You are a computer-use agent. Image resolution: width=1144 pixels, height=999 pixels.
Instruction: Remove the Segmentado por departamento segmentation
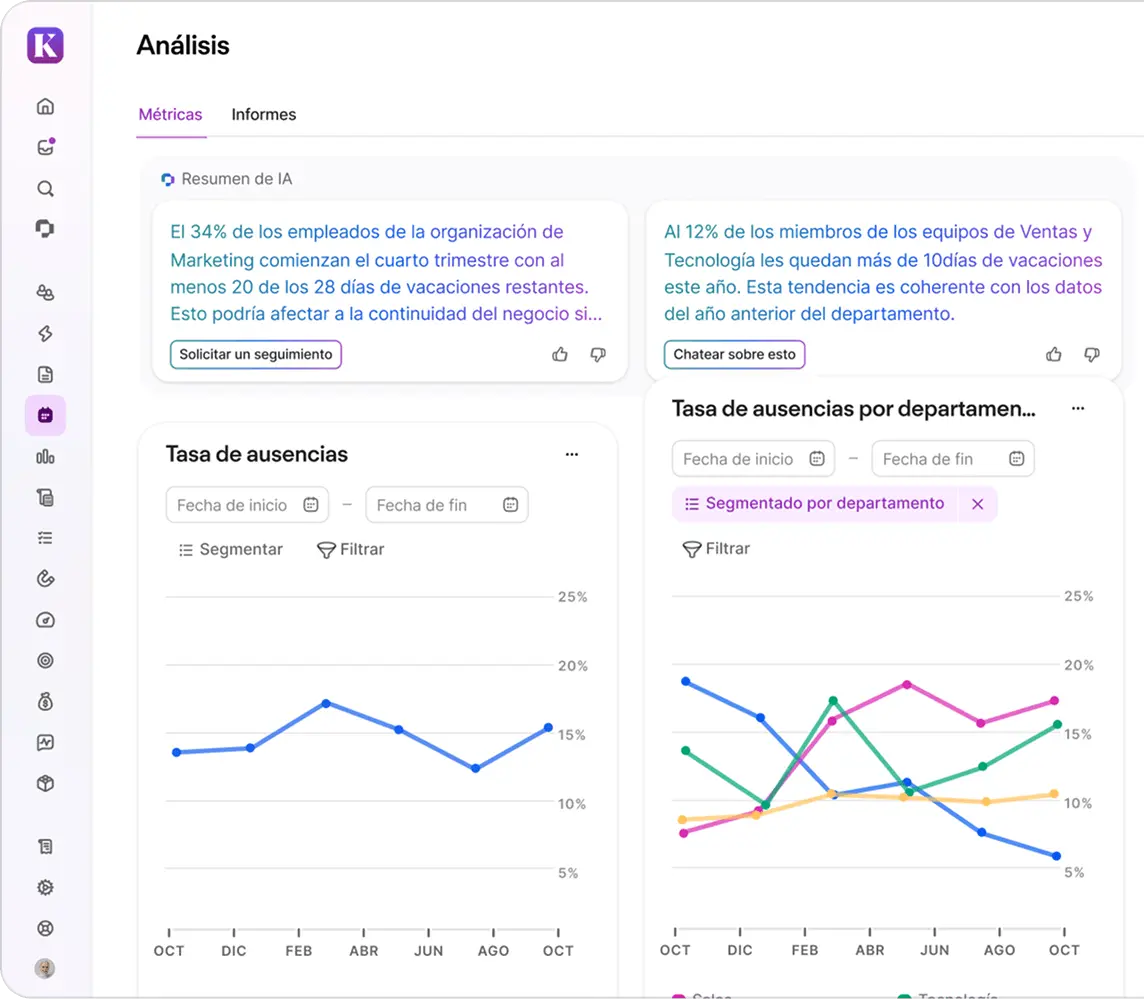point(978,504)
